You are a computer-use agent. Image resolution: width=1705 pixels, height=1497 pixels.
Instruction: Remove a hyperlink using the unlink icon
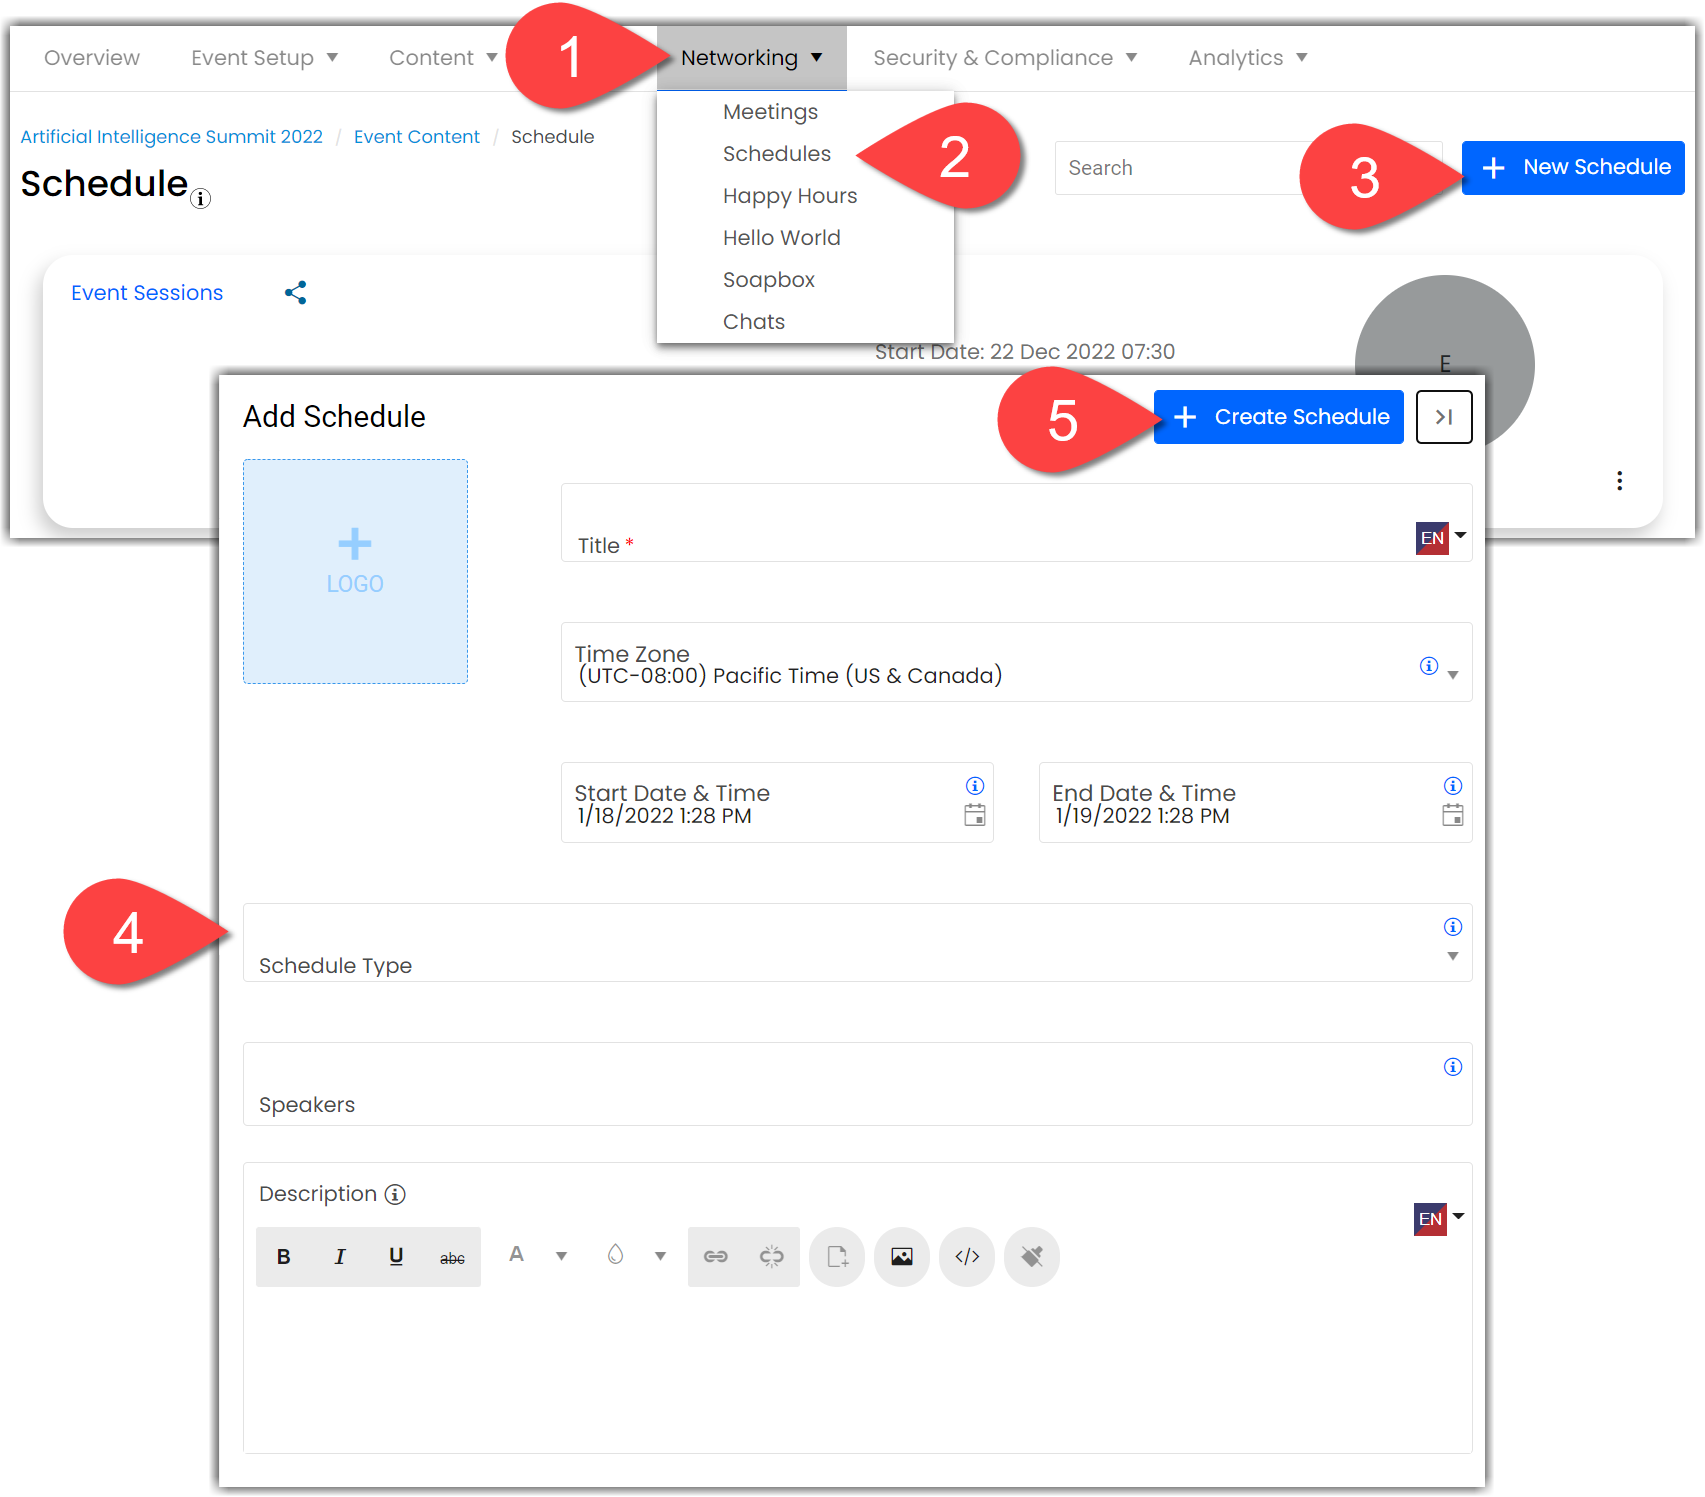(772, 1257)
